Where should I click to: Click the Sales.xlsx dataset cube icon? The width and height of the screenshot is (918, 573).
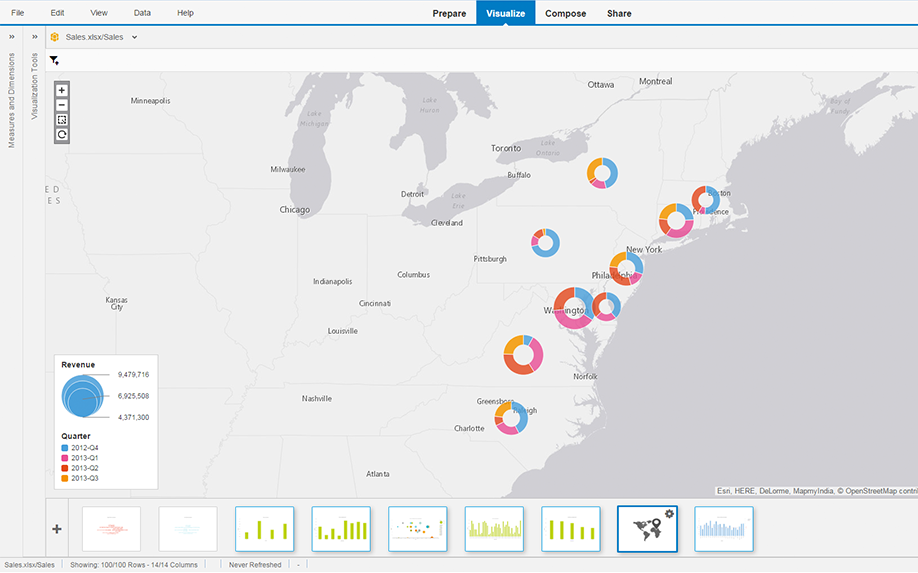pos(55,37)
